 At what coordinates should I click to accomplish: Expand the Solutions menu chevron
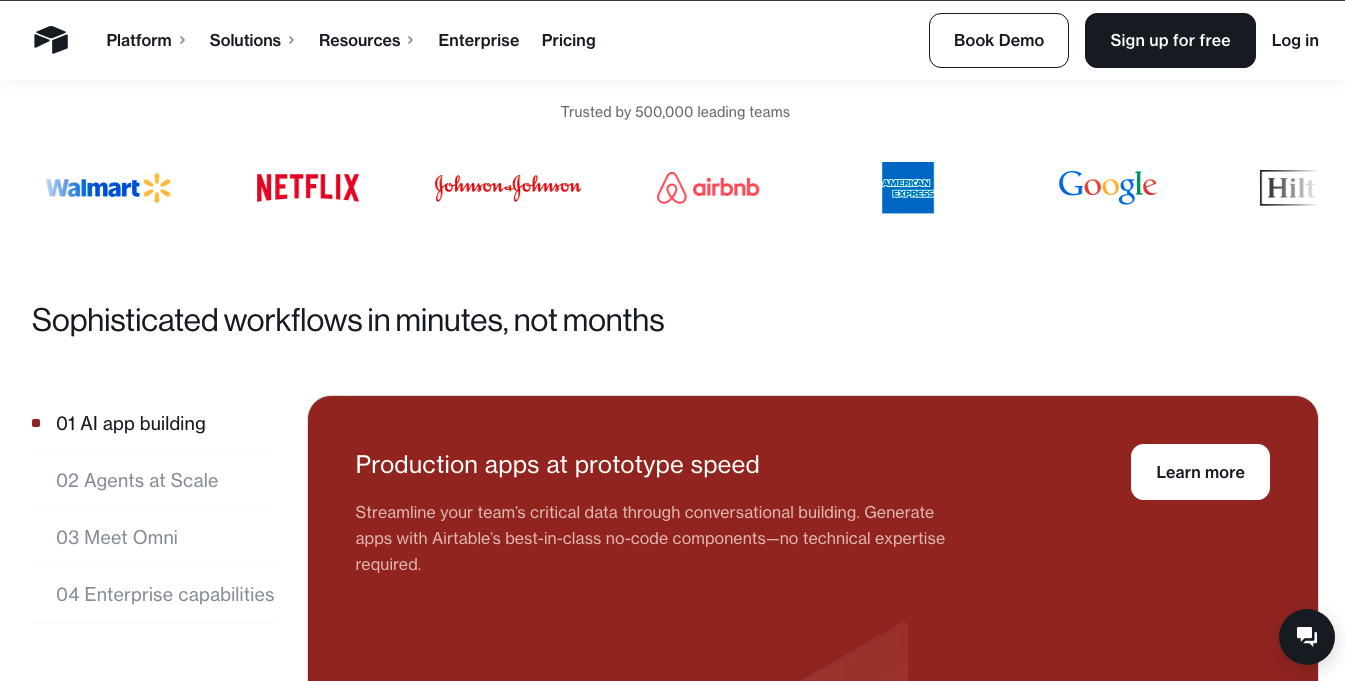pyautogui.click(x=291, y=40)
